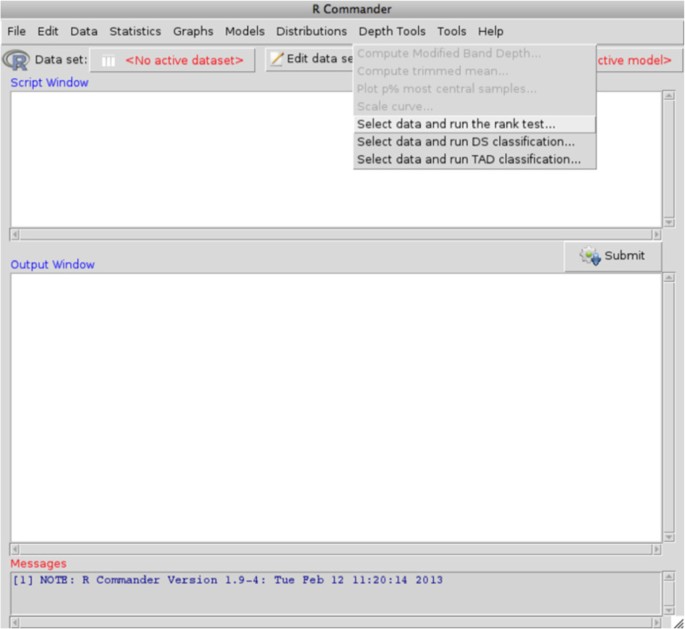The height and width of the screenshot is (629, 685).
Task: Open the Help menu
Action: point(491,31)
